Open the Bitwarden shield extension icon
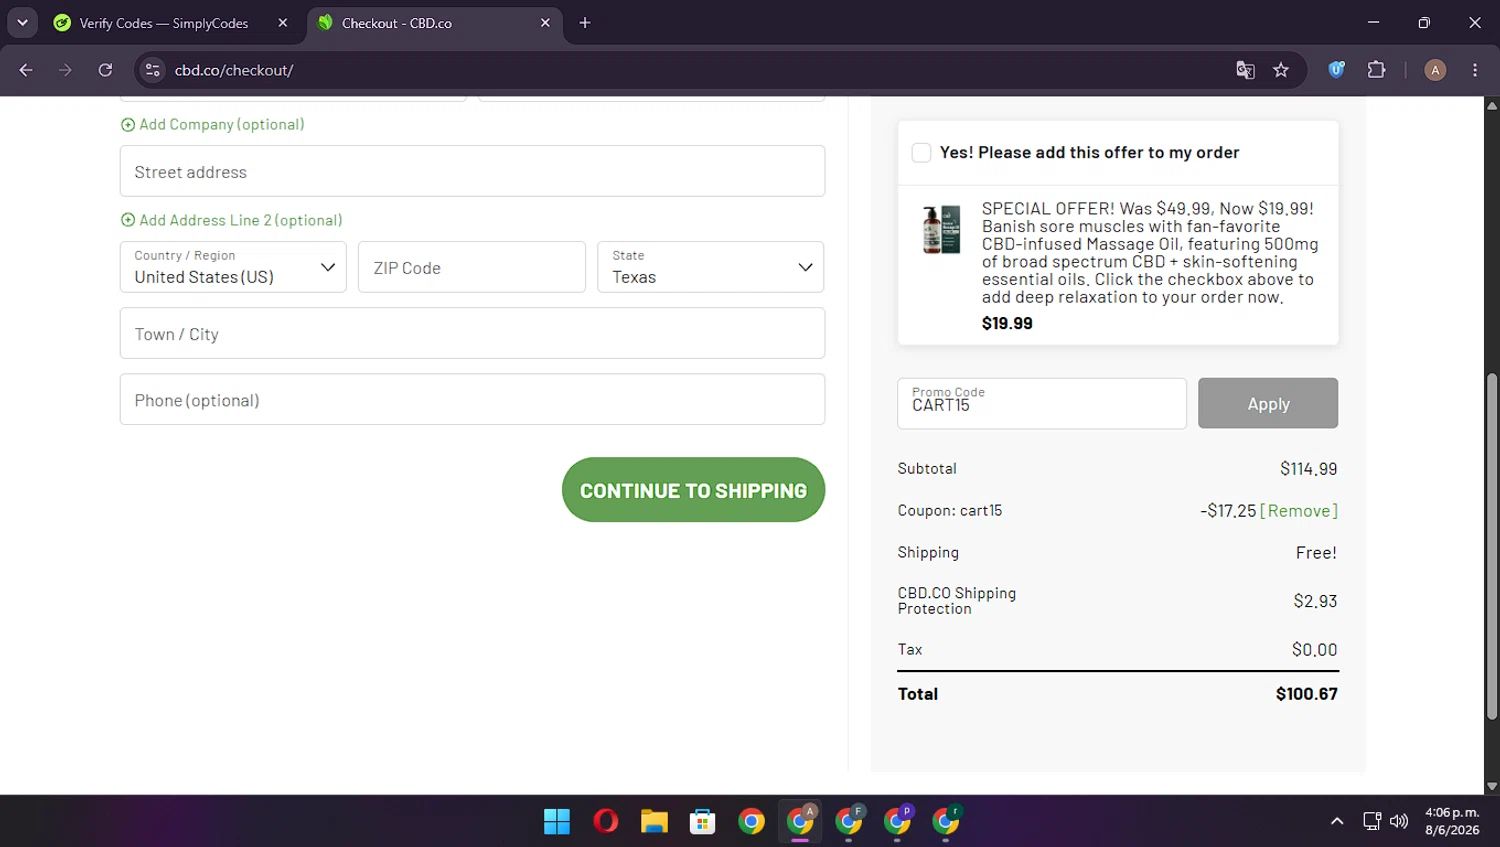 1337,70
